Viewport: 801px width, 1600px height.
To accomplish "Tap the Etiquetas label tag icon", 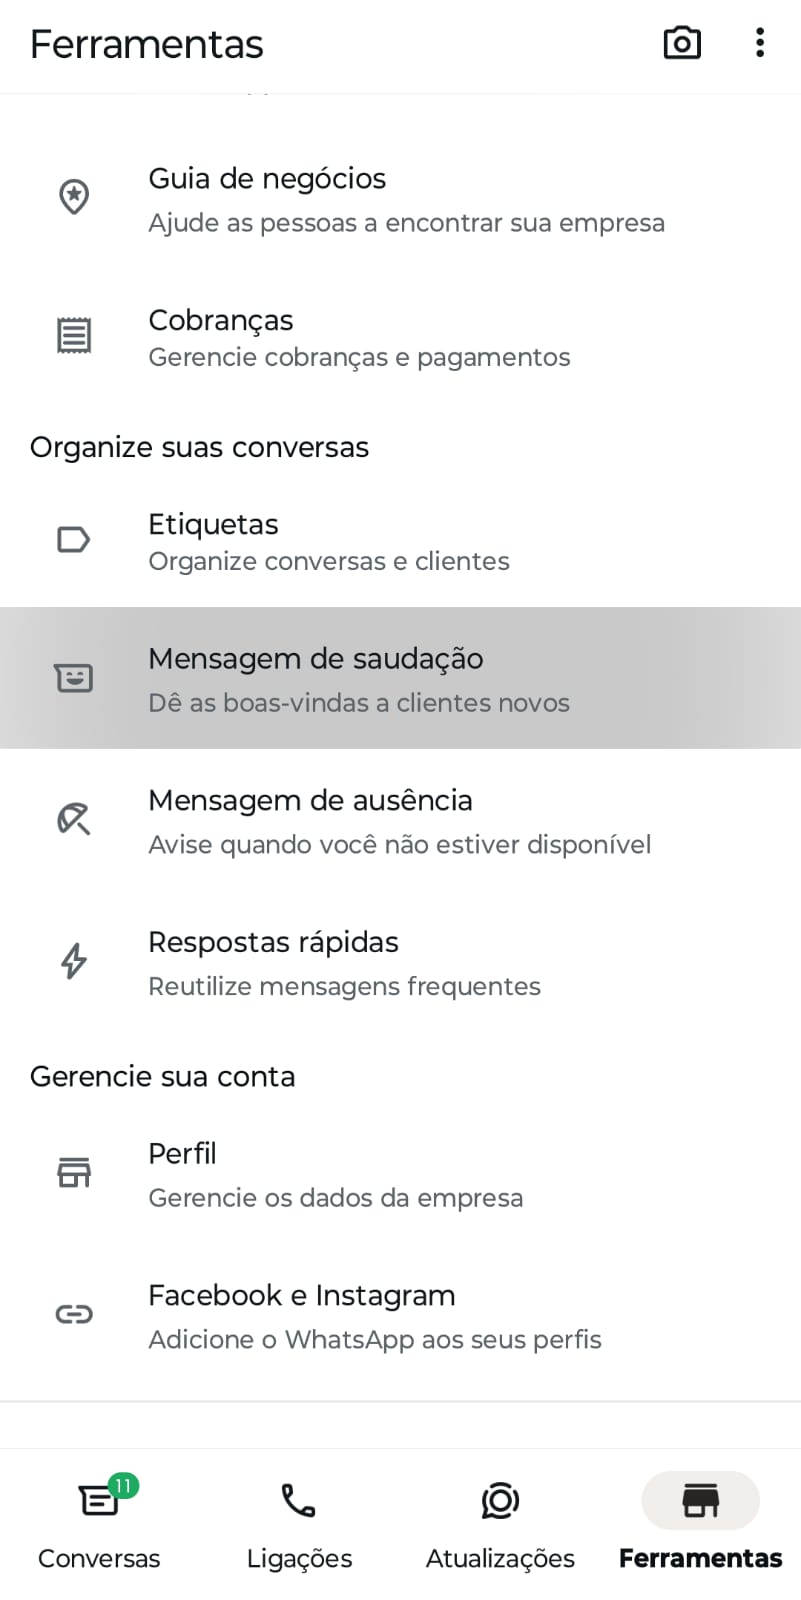I will click(x=74, y=540).
